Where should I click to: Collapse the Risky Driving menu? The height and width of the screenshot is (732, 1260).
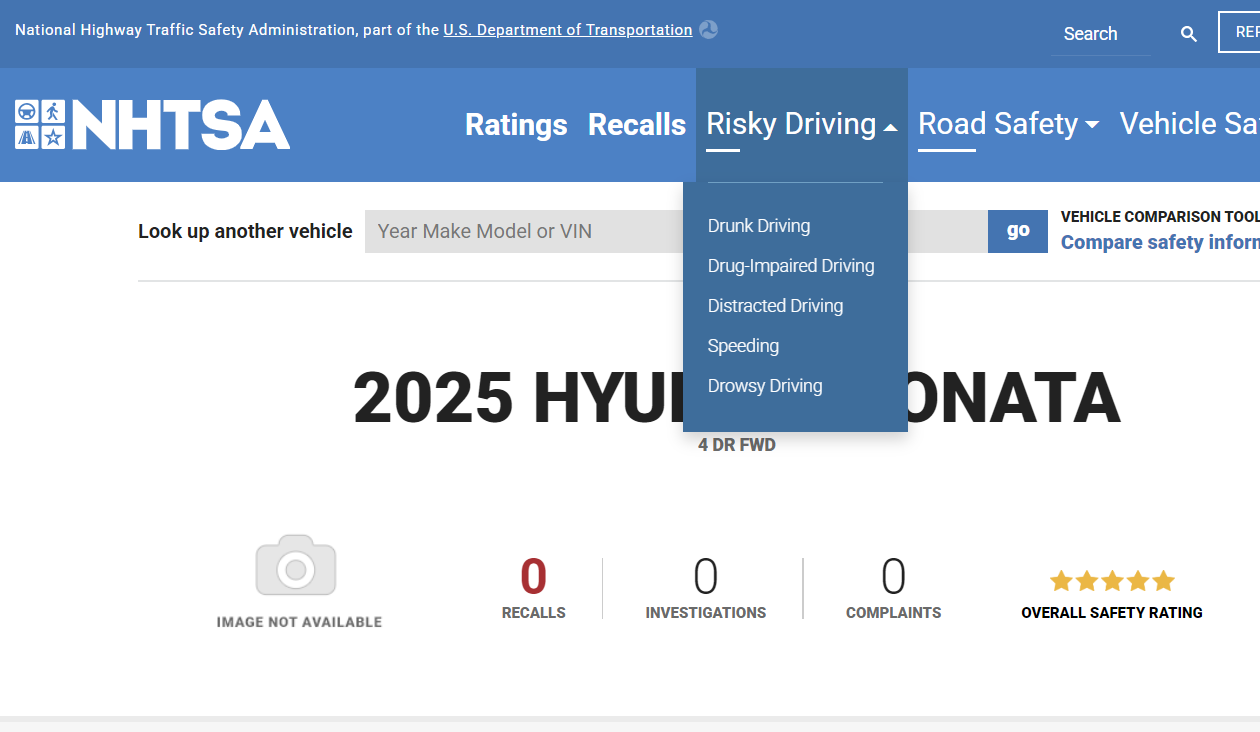[x=802, y=125]
